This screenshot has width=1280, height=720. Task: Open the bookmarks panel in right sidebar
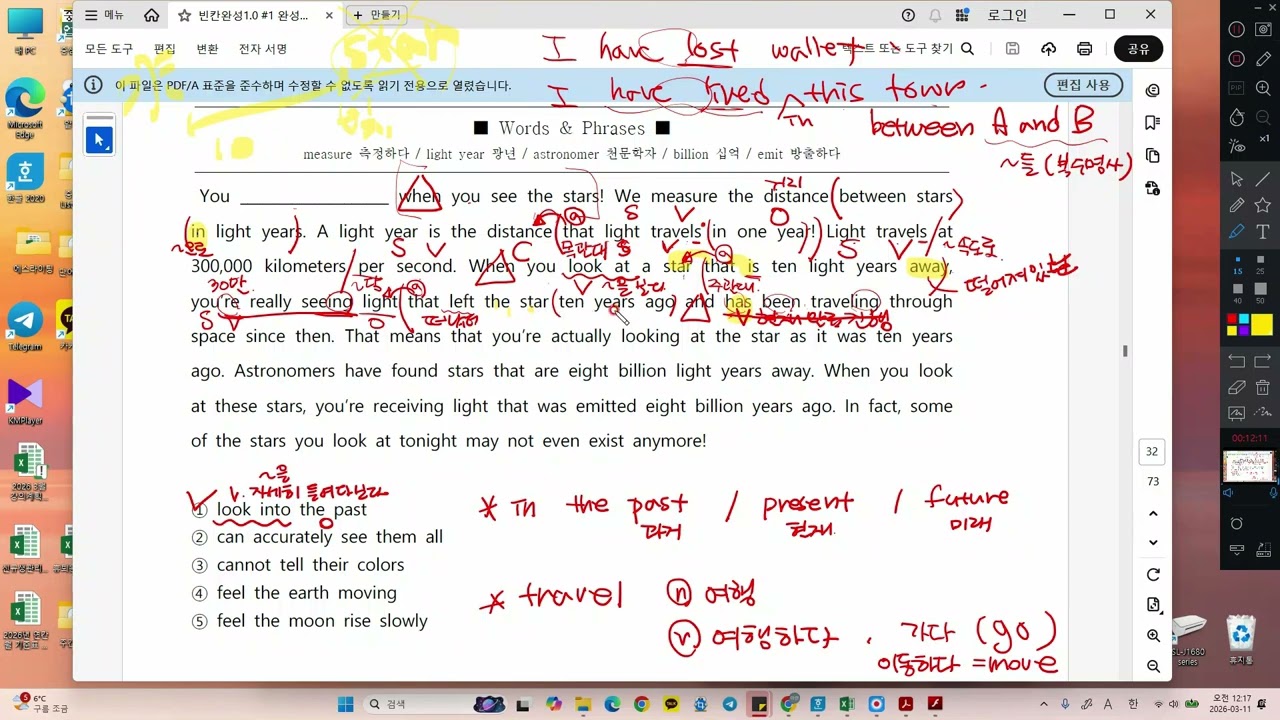tap(1152, 123)
